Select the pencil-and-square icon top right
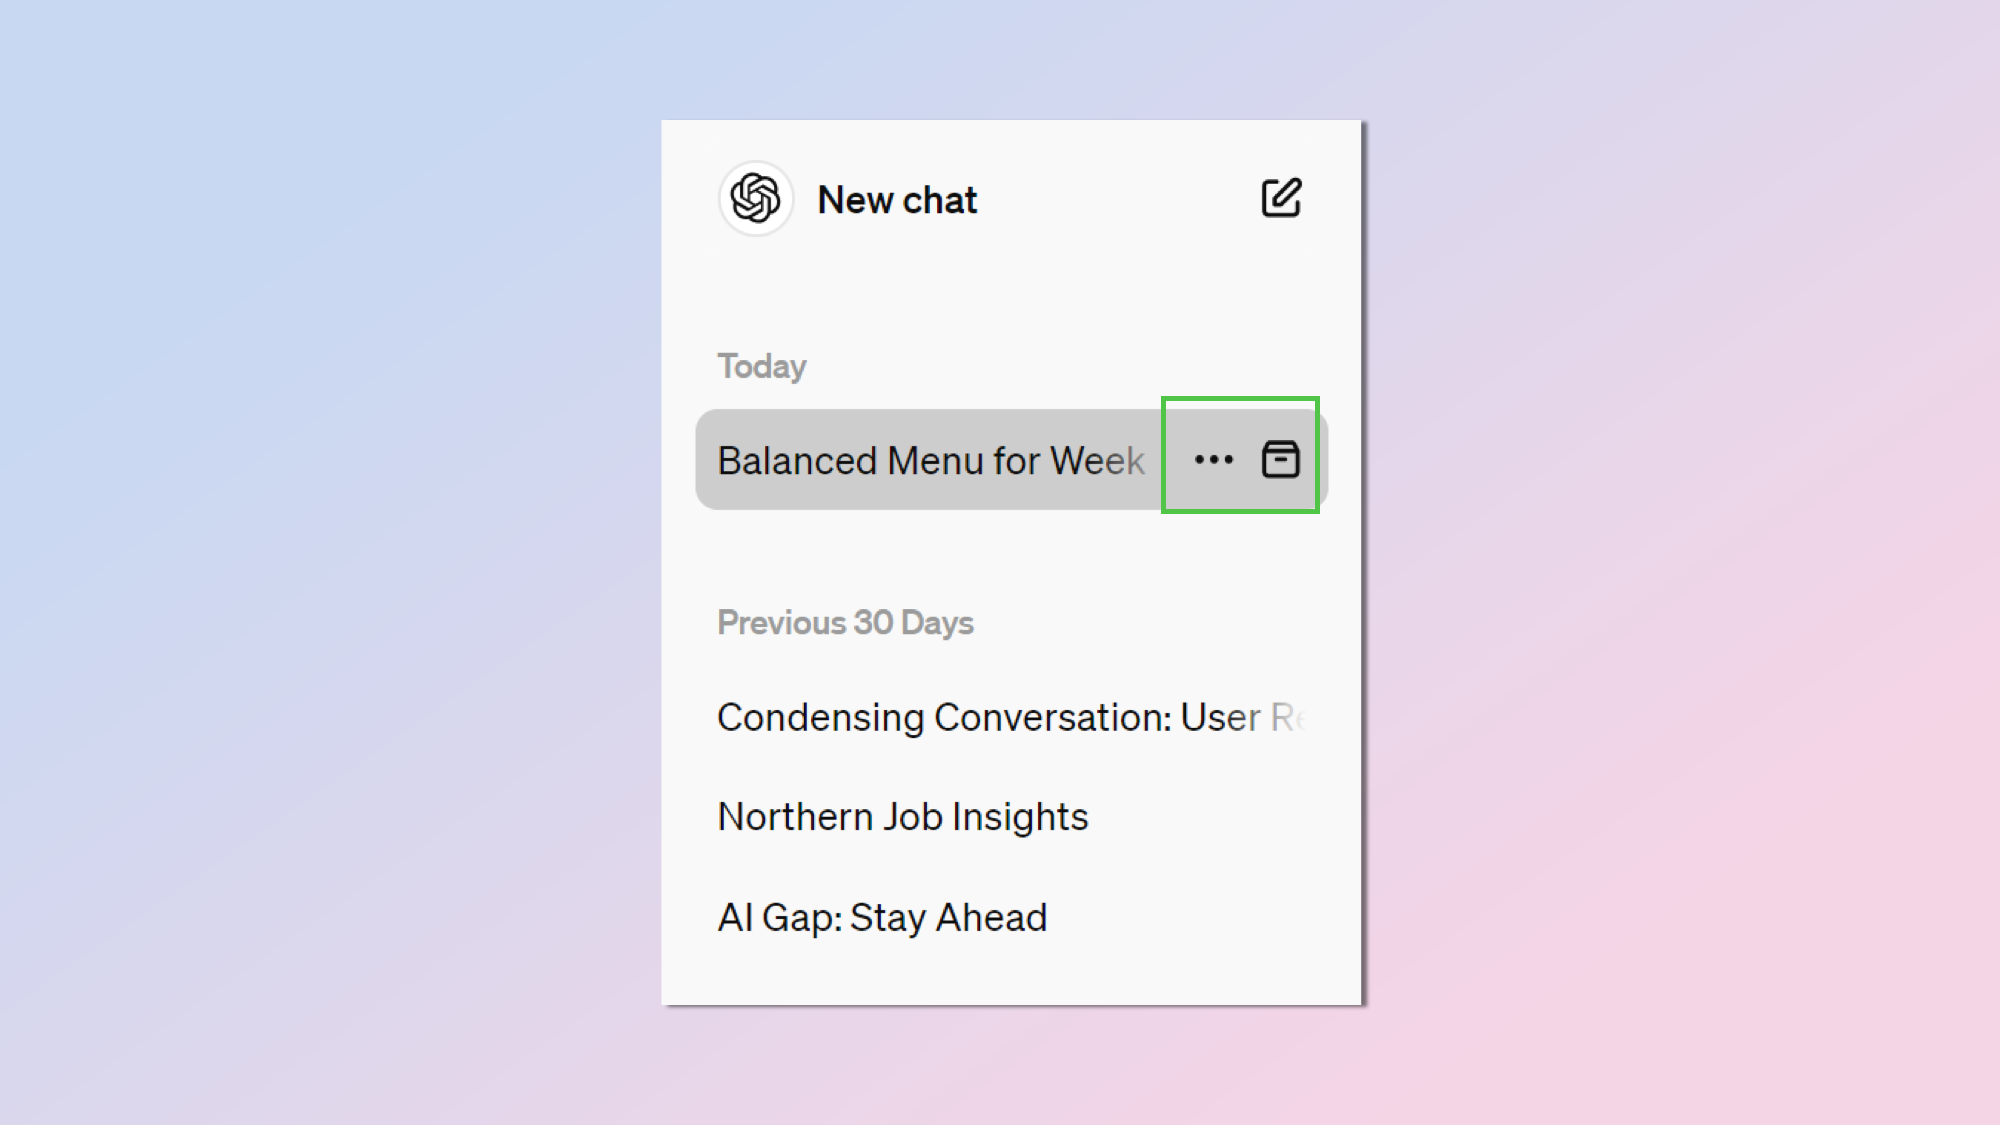 (x=1281, y=198)
